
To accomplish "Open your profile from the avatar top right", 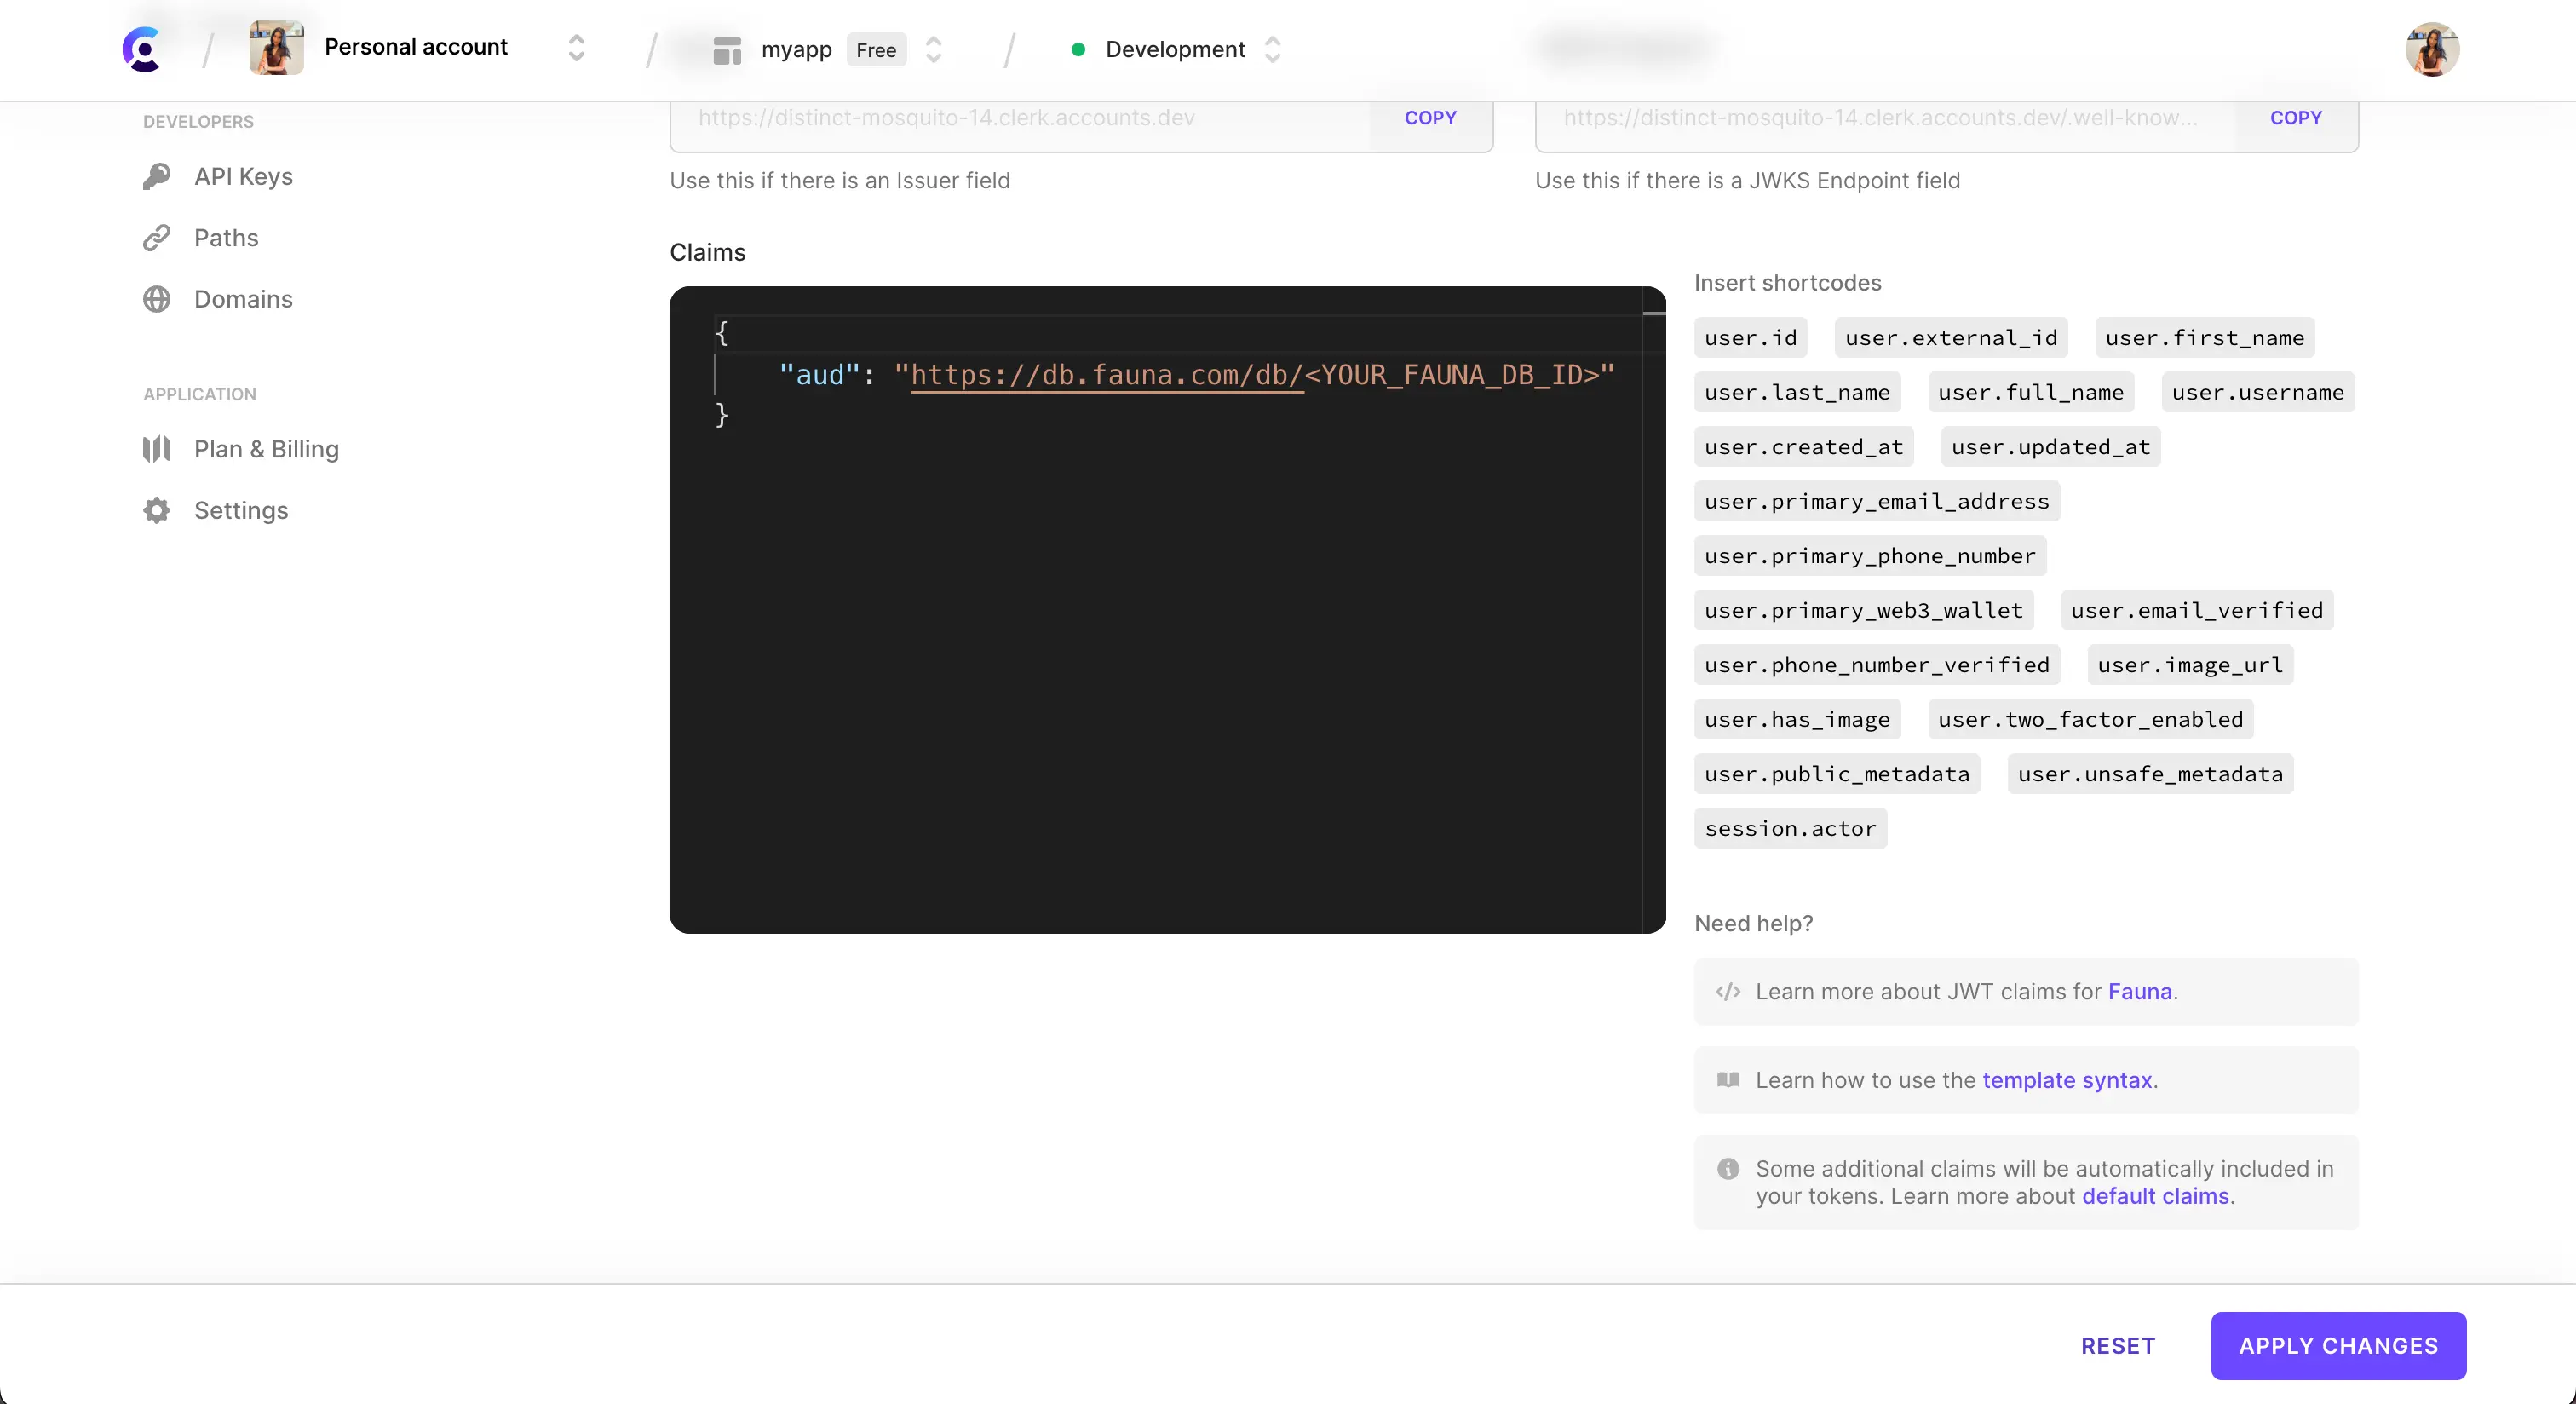I will click(2432, 49).
